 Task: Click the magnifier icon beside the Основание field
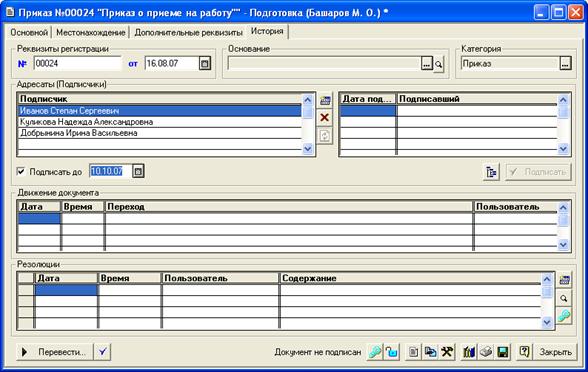[438, 64]
